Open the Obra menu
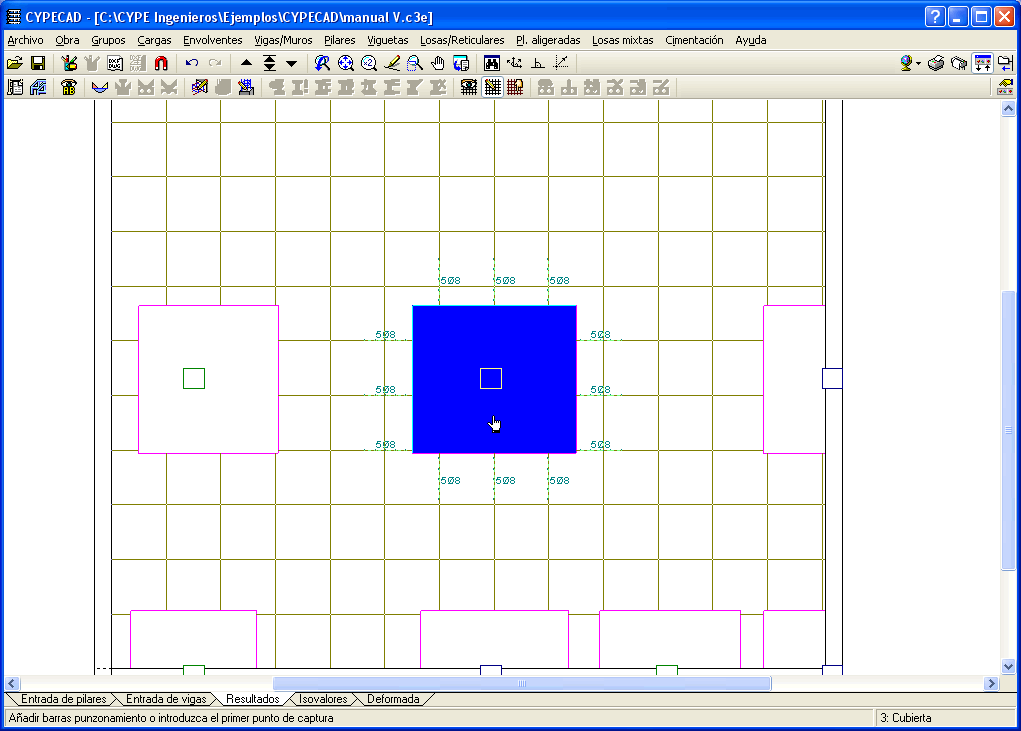Viewport: 1021px width, 731px height. (67, 40)
